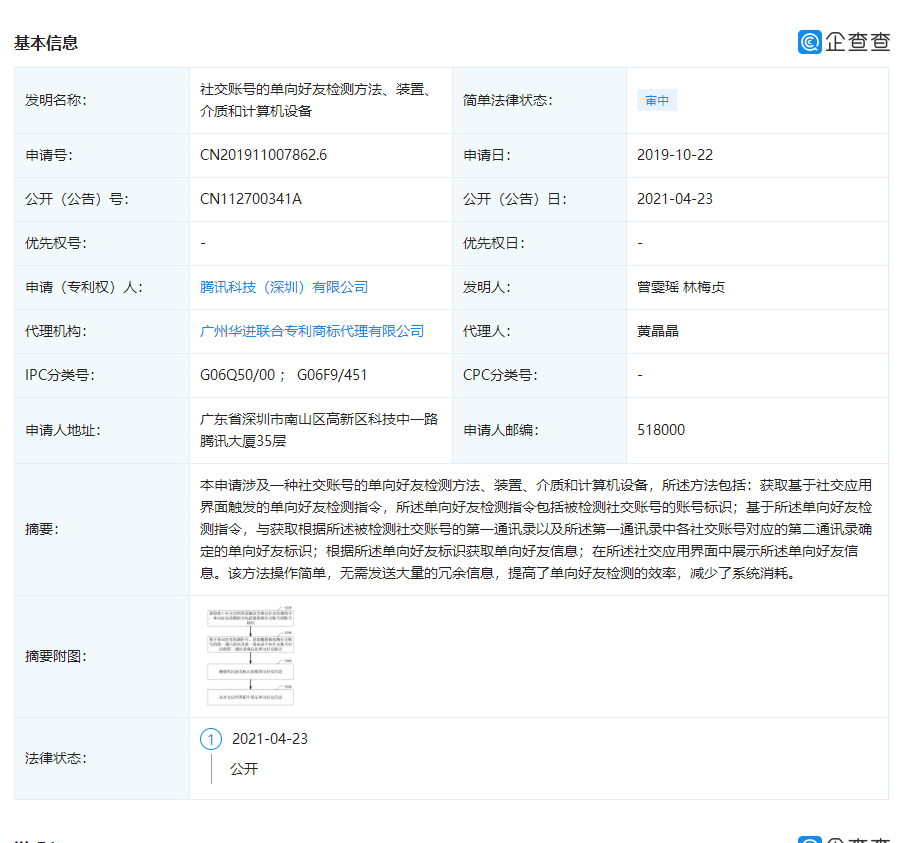Open the 腾讯科技（深圳）有限公司 applicant link
904x843 pixels.
point(285,287)
